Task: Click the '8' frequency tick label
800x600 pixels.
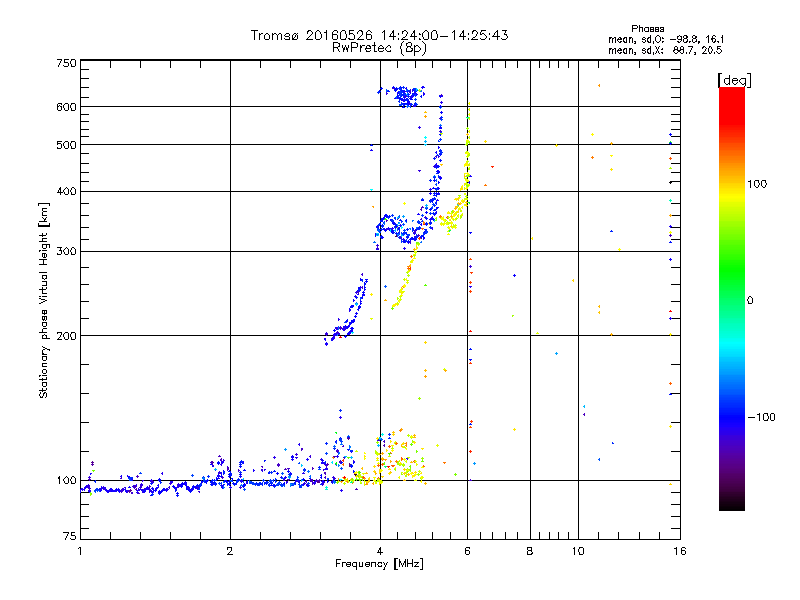Action: 530,551
